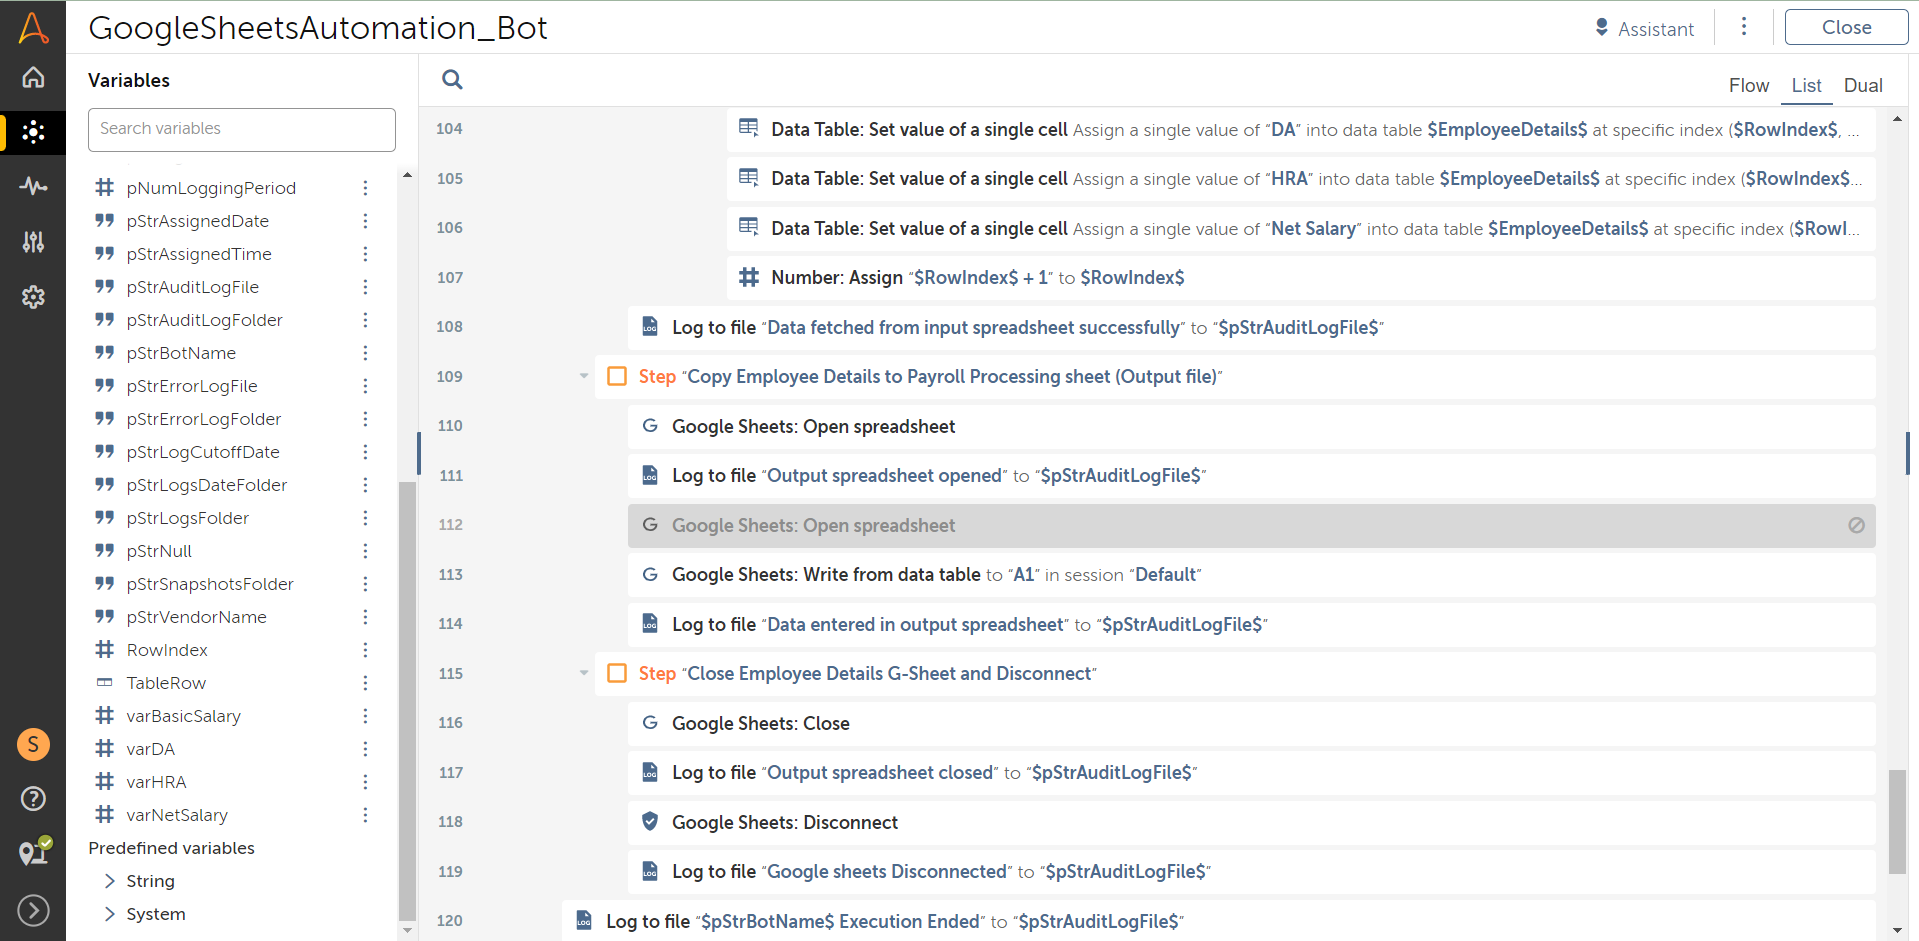Click the user avatar 'S' icon
This screenshot has width=1919, height=941.
33,744
